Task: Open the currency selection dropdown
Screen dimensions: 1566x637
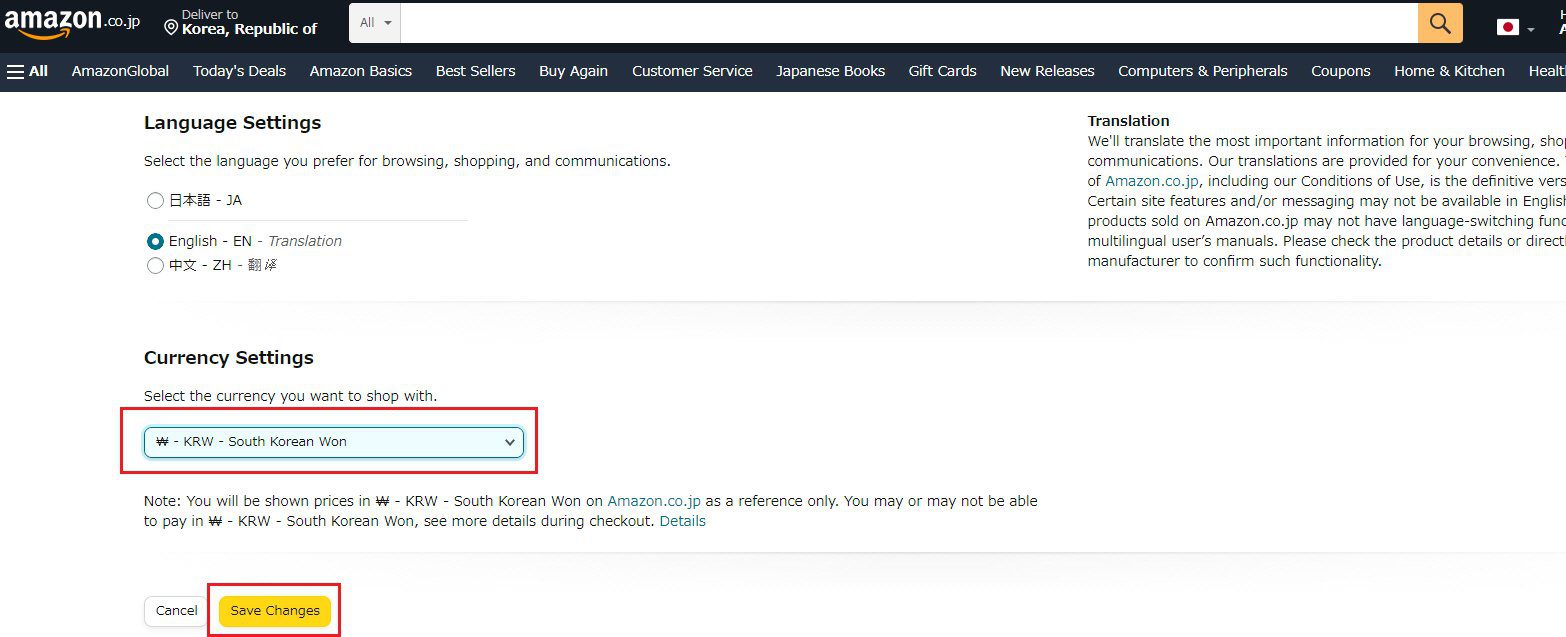Action: 334,442
